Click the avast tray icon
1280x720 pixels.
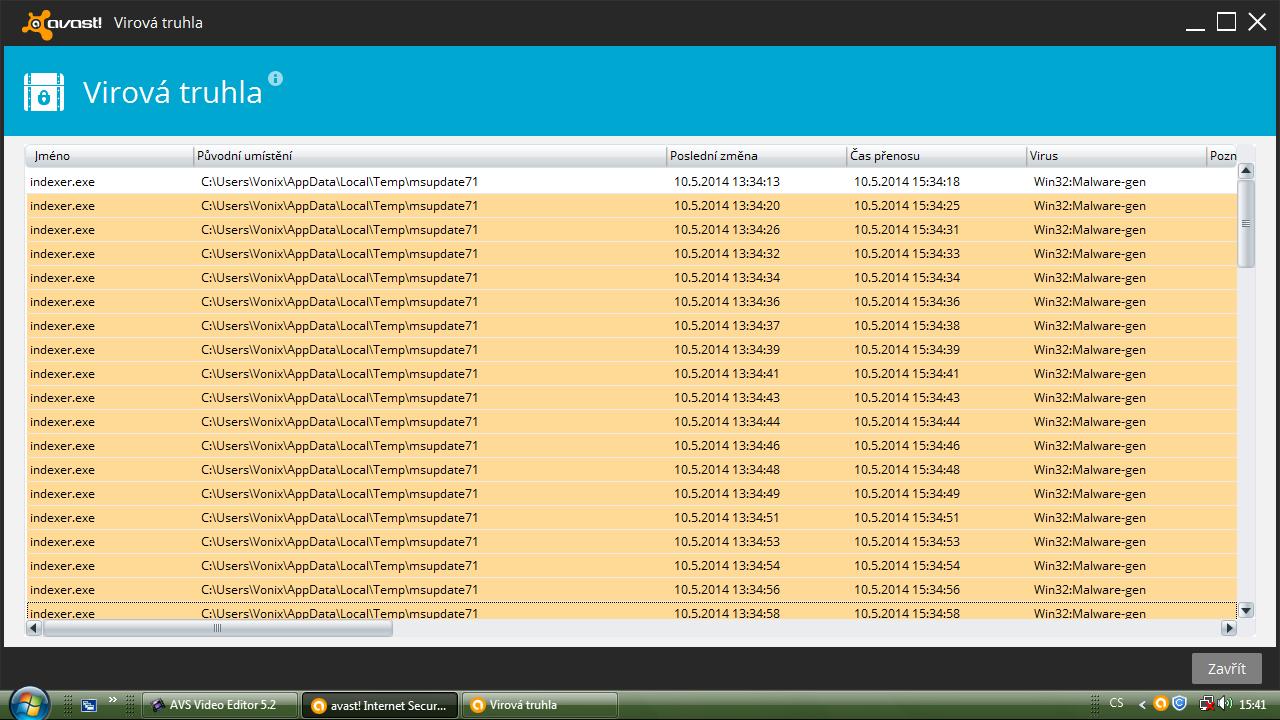pos(1161,704)
